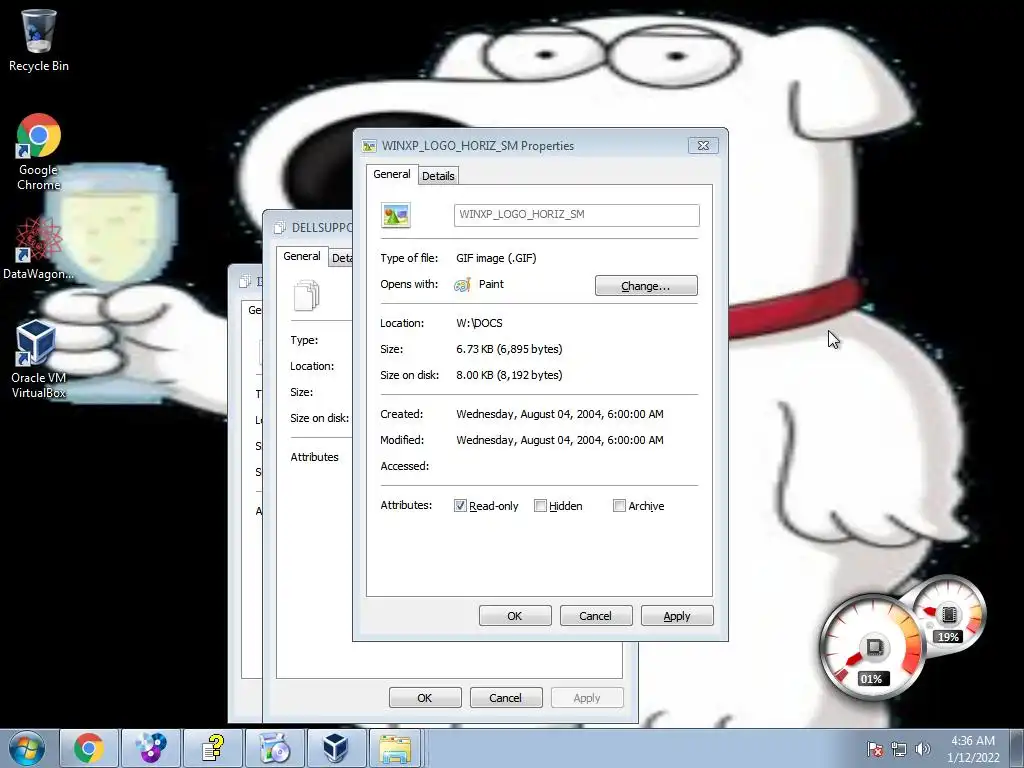
Task: Click the DELLSUPPORT window title bar
Action: [308, 227]
